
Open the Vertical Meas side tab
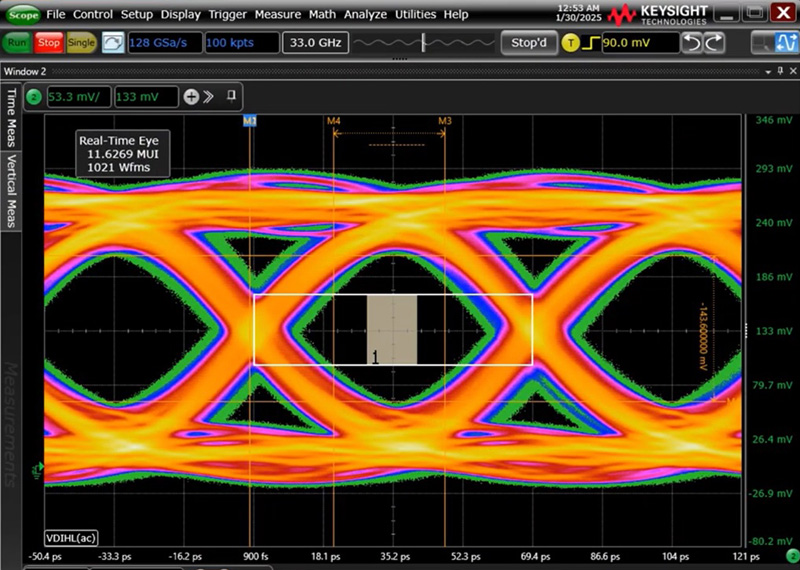[11, 191]
